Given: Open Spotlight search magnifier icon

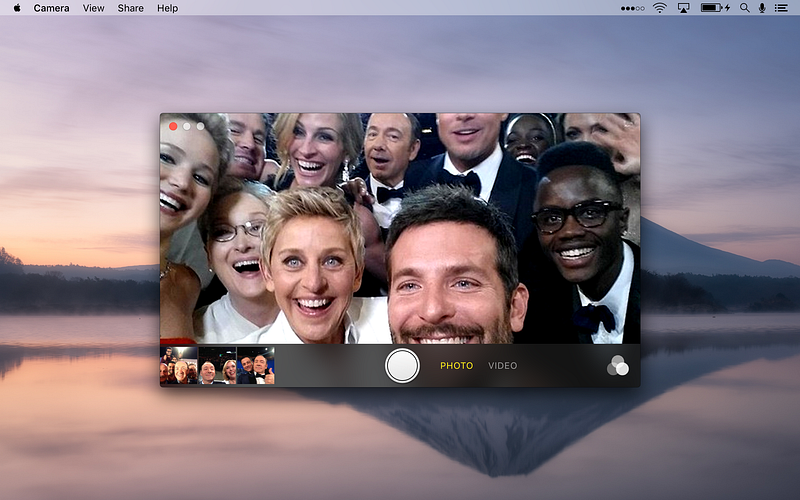Looking at the screenshot, I should click(x=745, y=8).
